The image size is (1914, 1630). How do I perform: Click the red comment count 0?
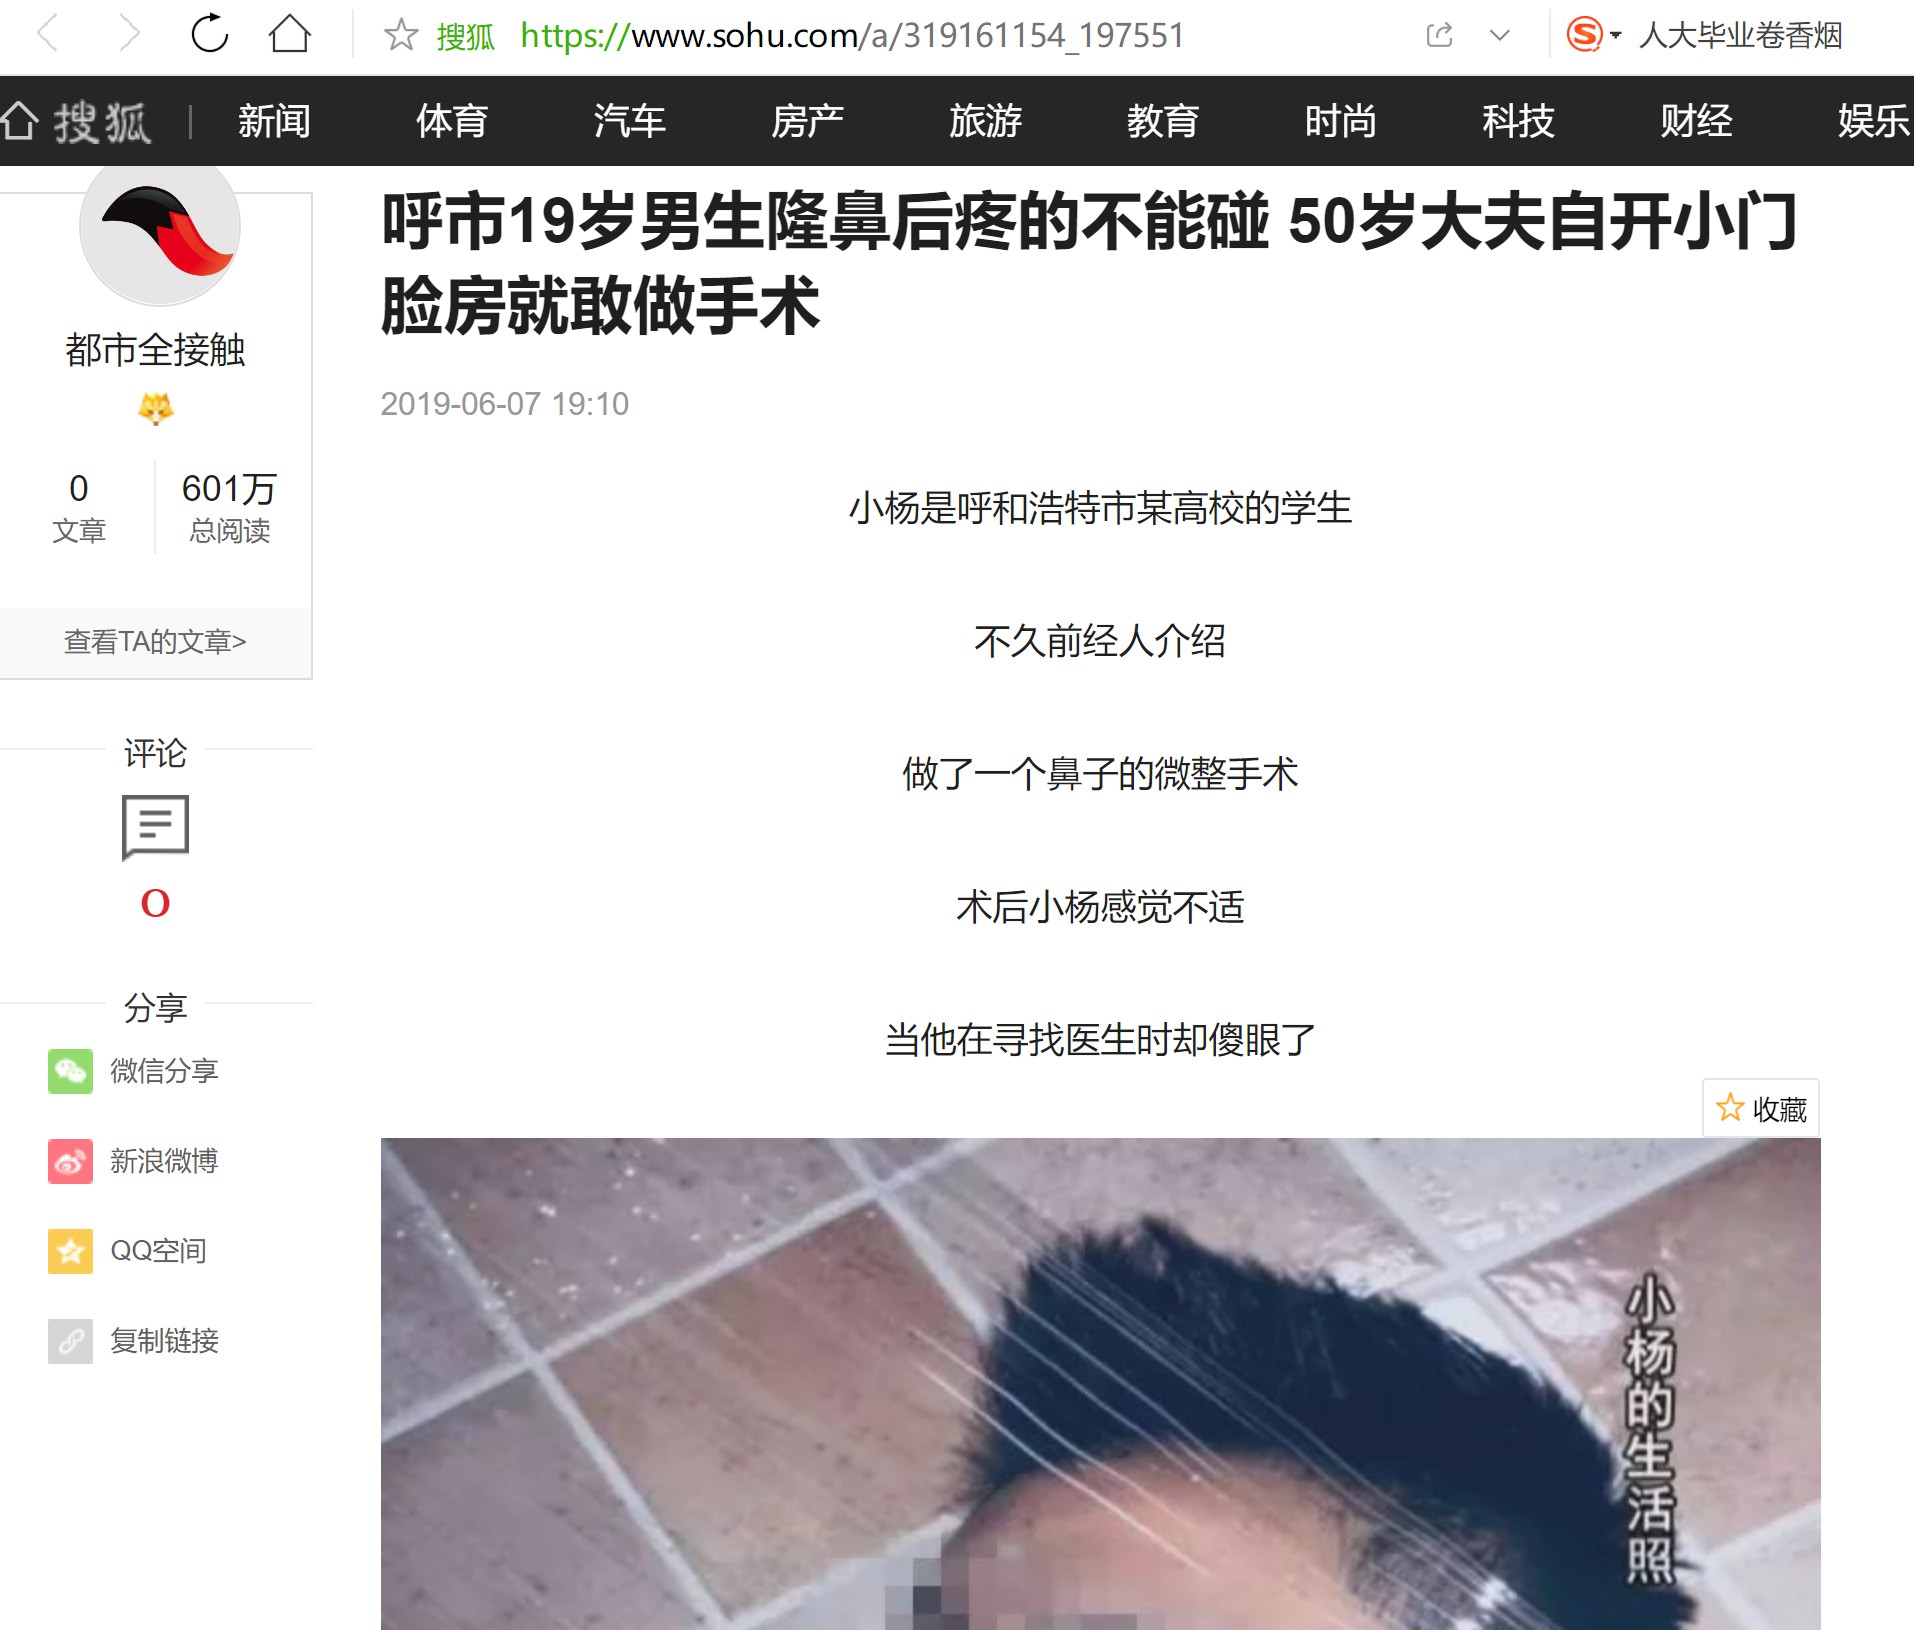tap(155, 904)
